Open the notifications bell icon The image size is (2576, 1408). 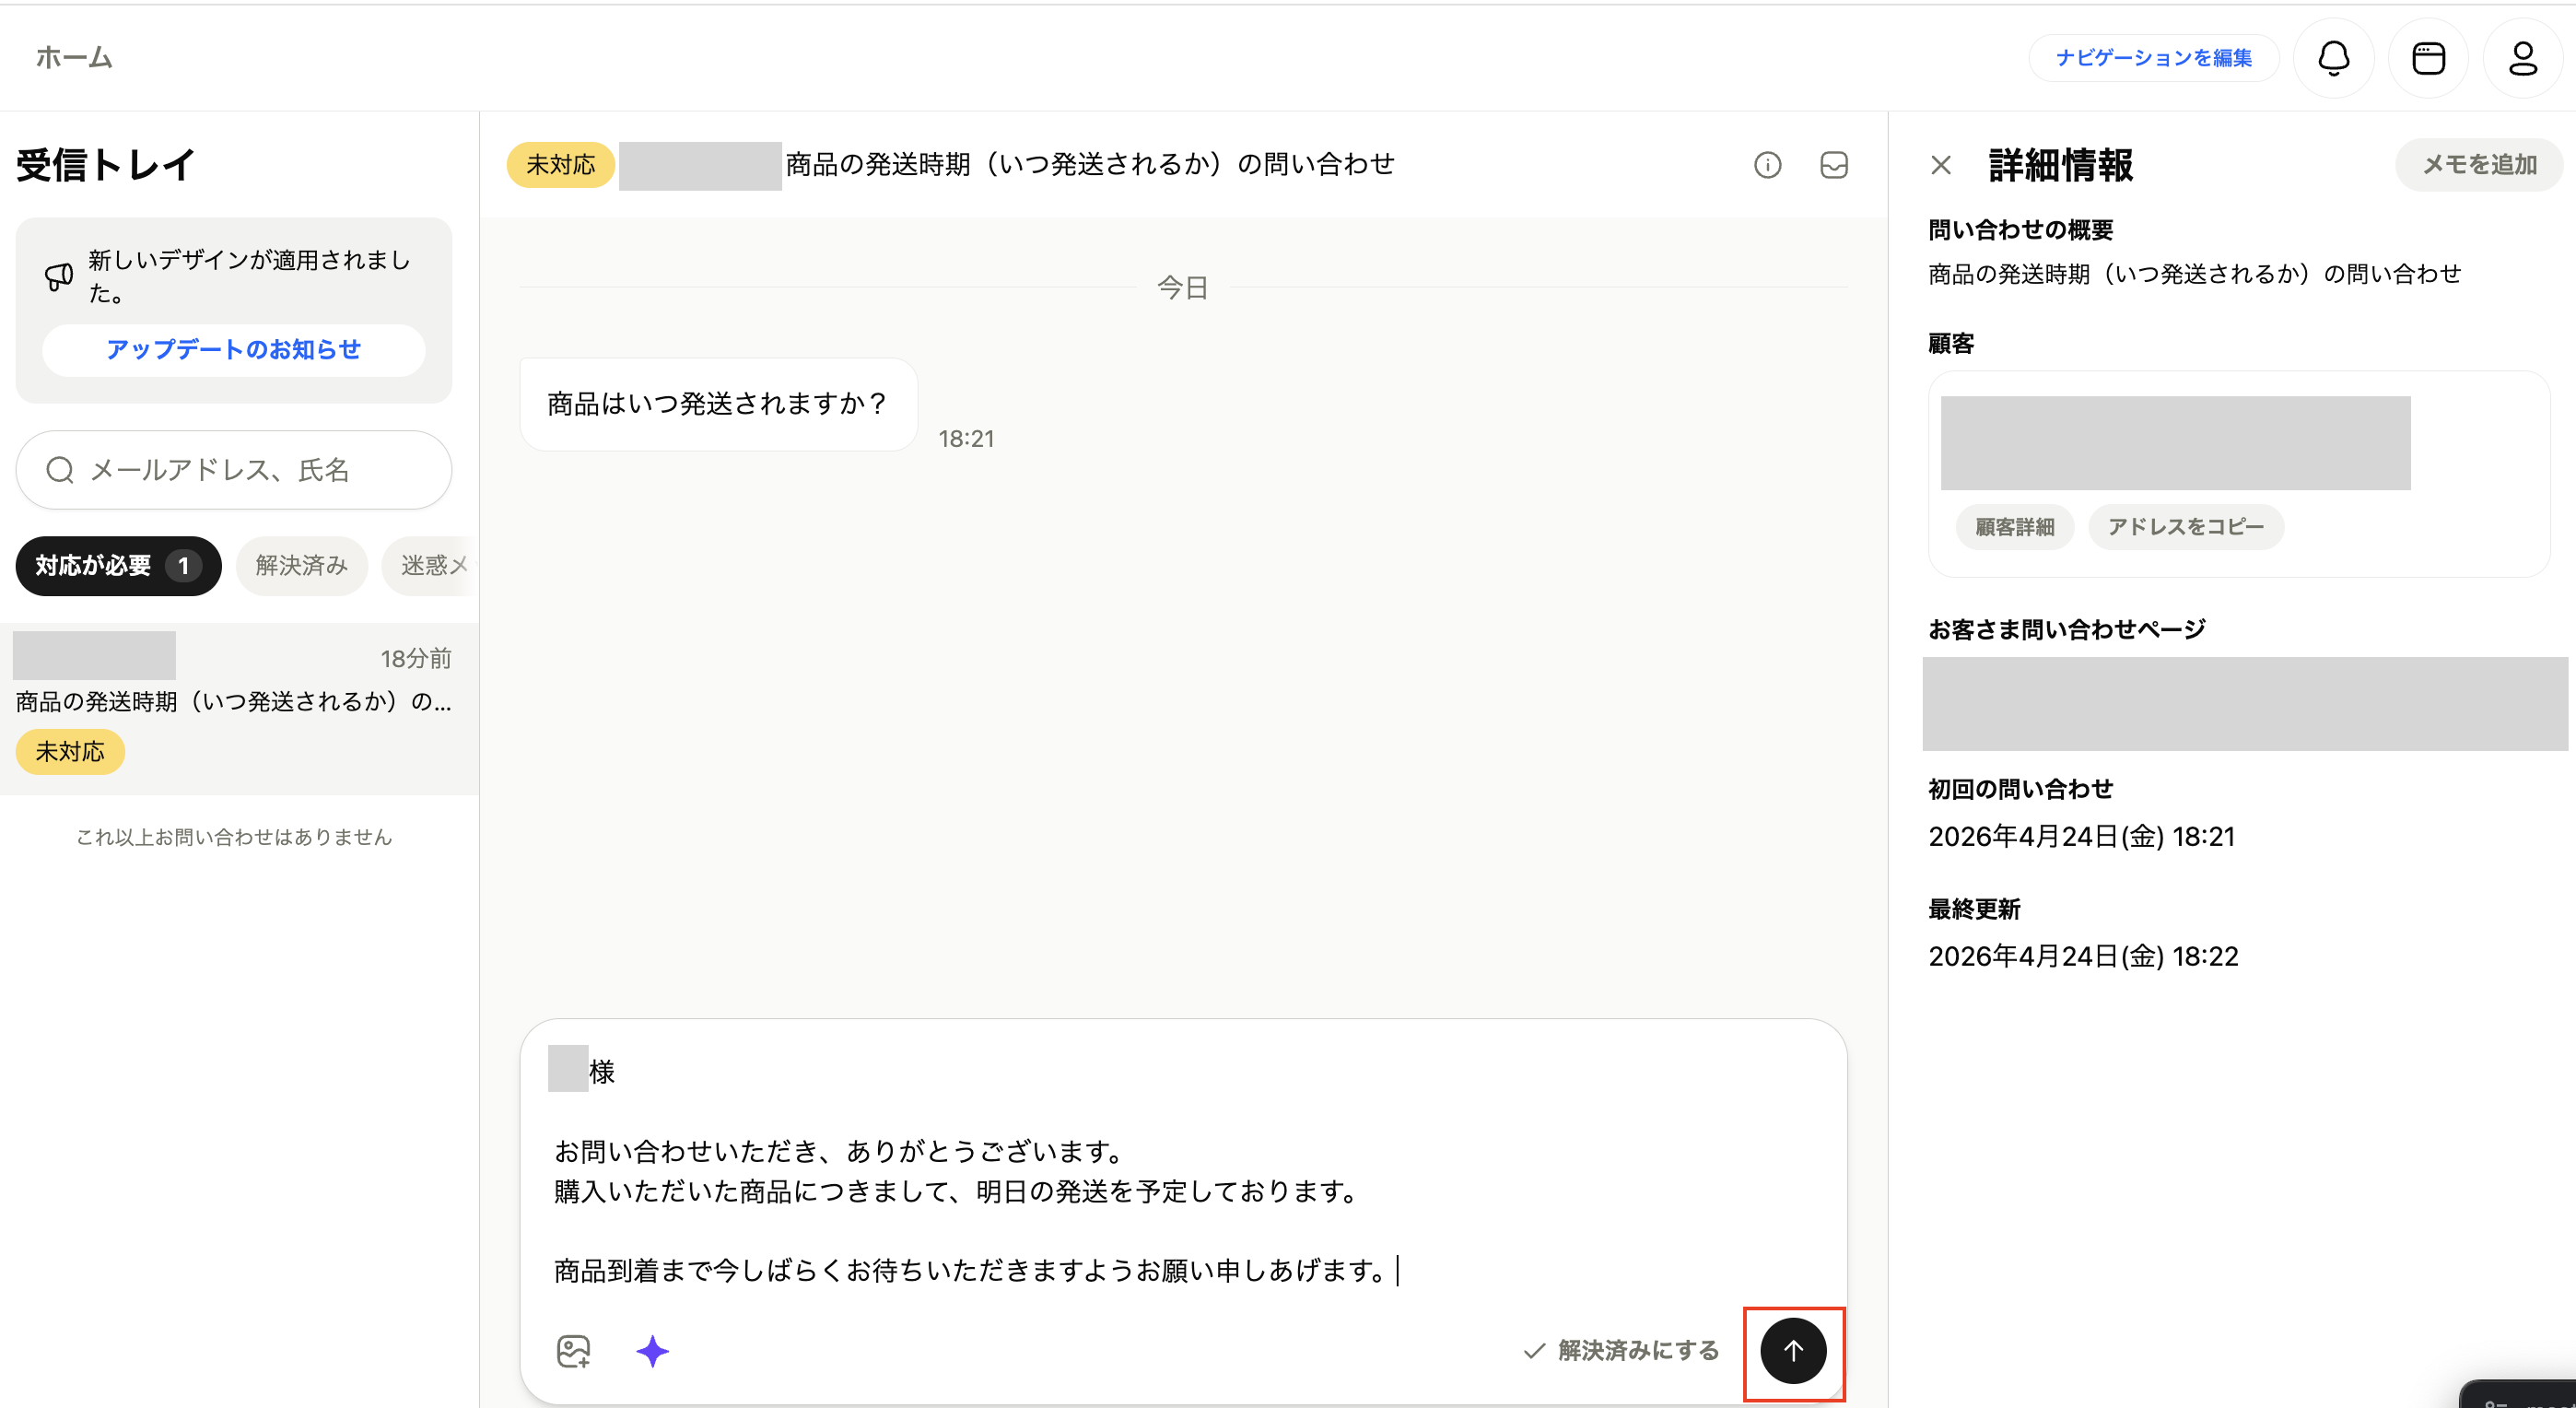[2333, 58]
